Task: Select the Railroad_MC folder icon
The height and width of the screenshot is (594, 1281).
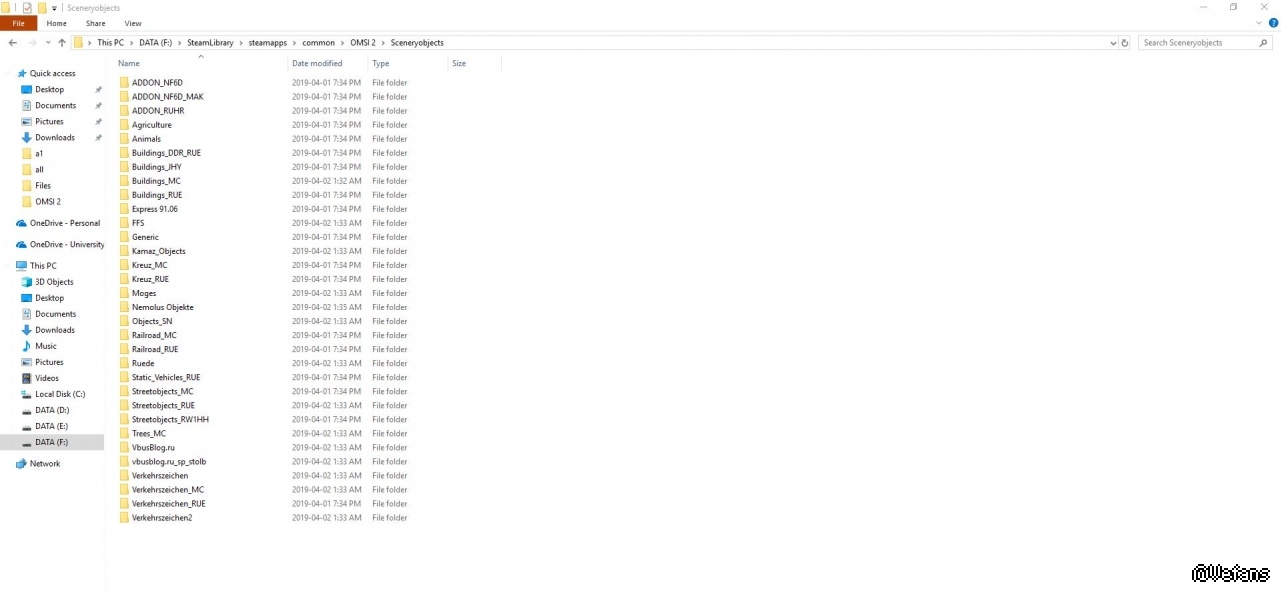Action: coord(124,335)
